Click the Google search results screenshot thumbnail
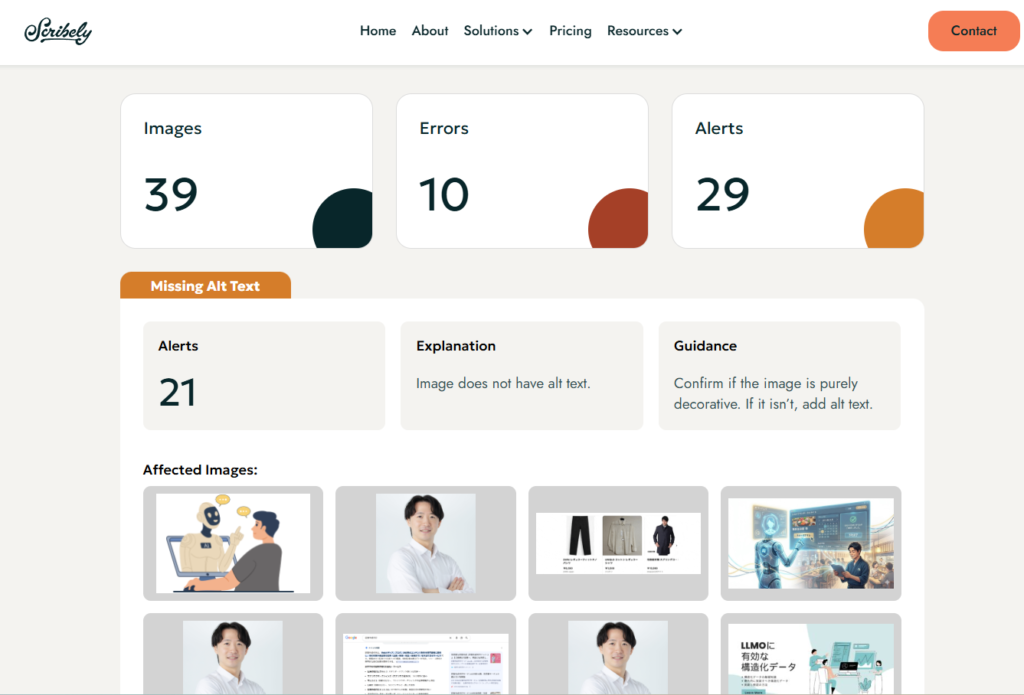Image resolution: width=1024 pixels, height=695 pixels. [x=425, y=655]
